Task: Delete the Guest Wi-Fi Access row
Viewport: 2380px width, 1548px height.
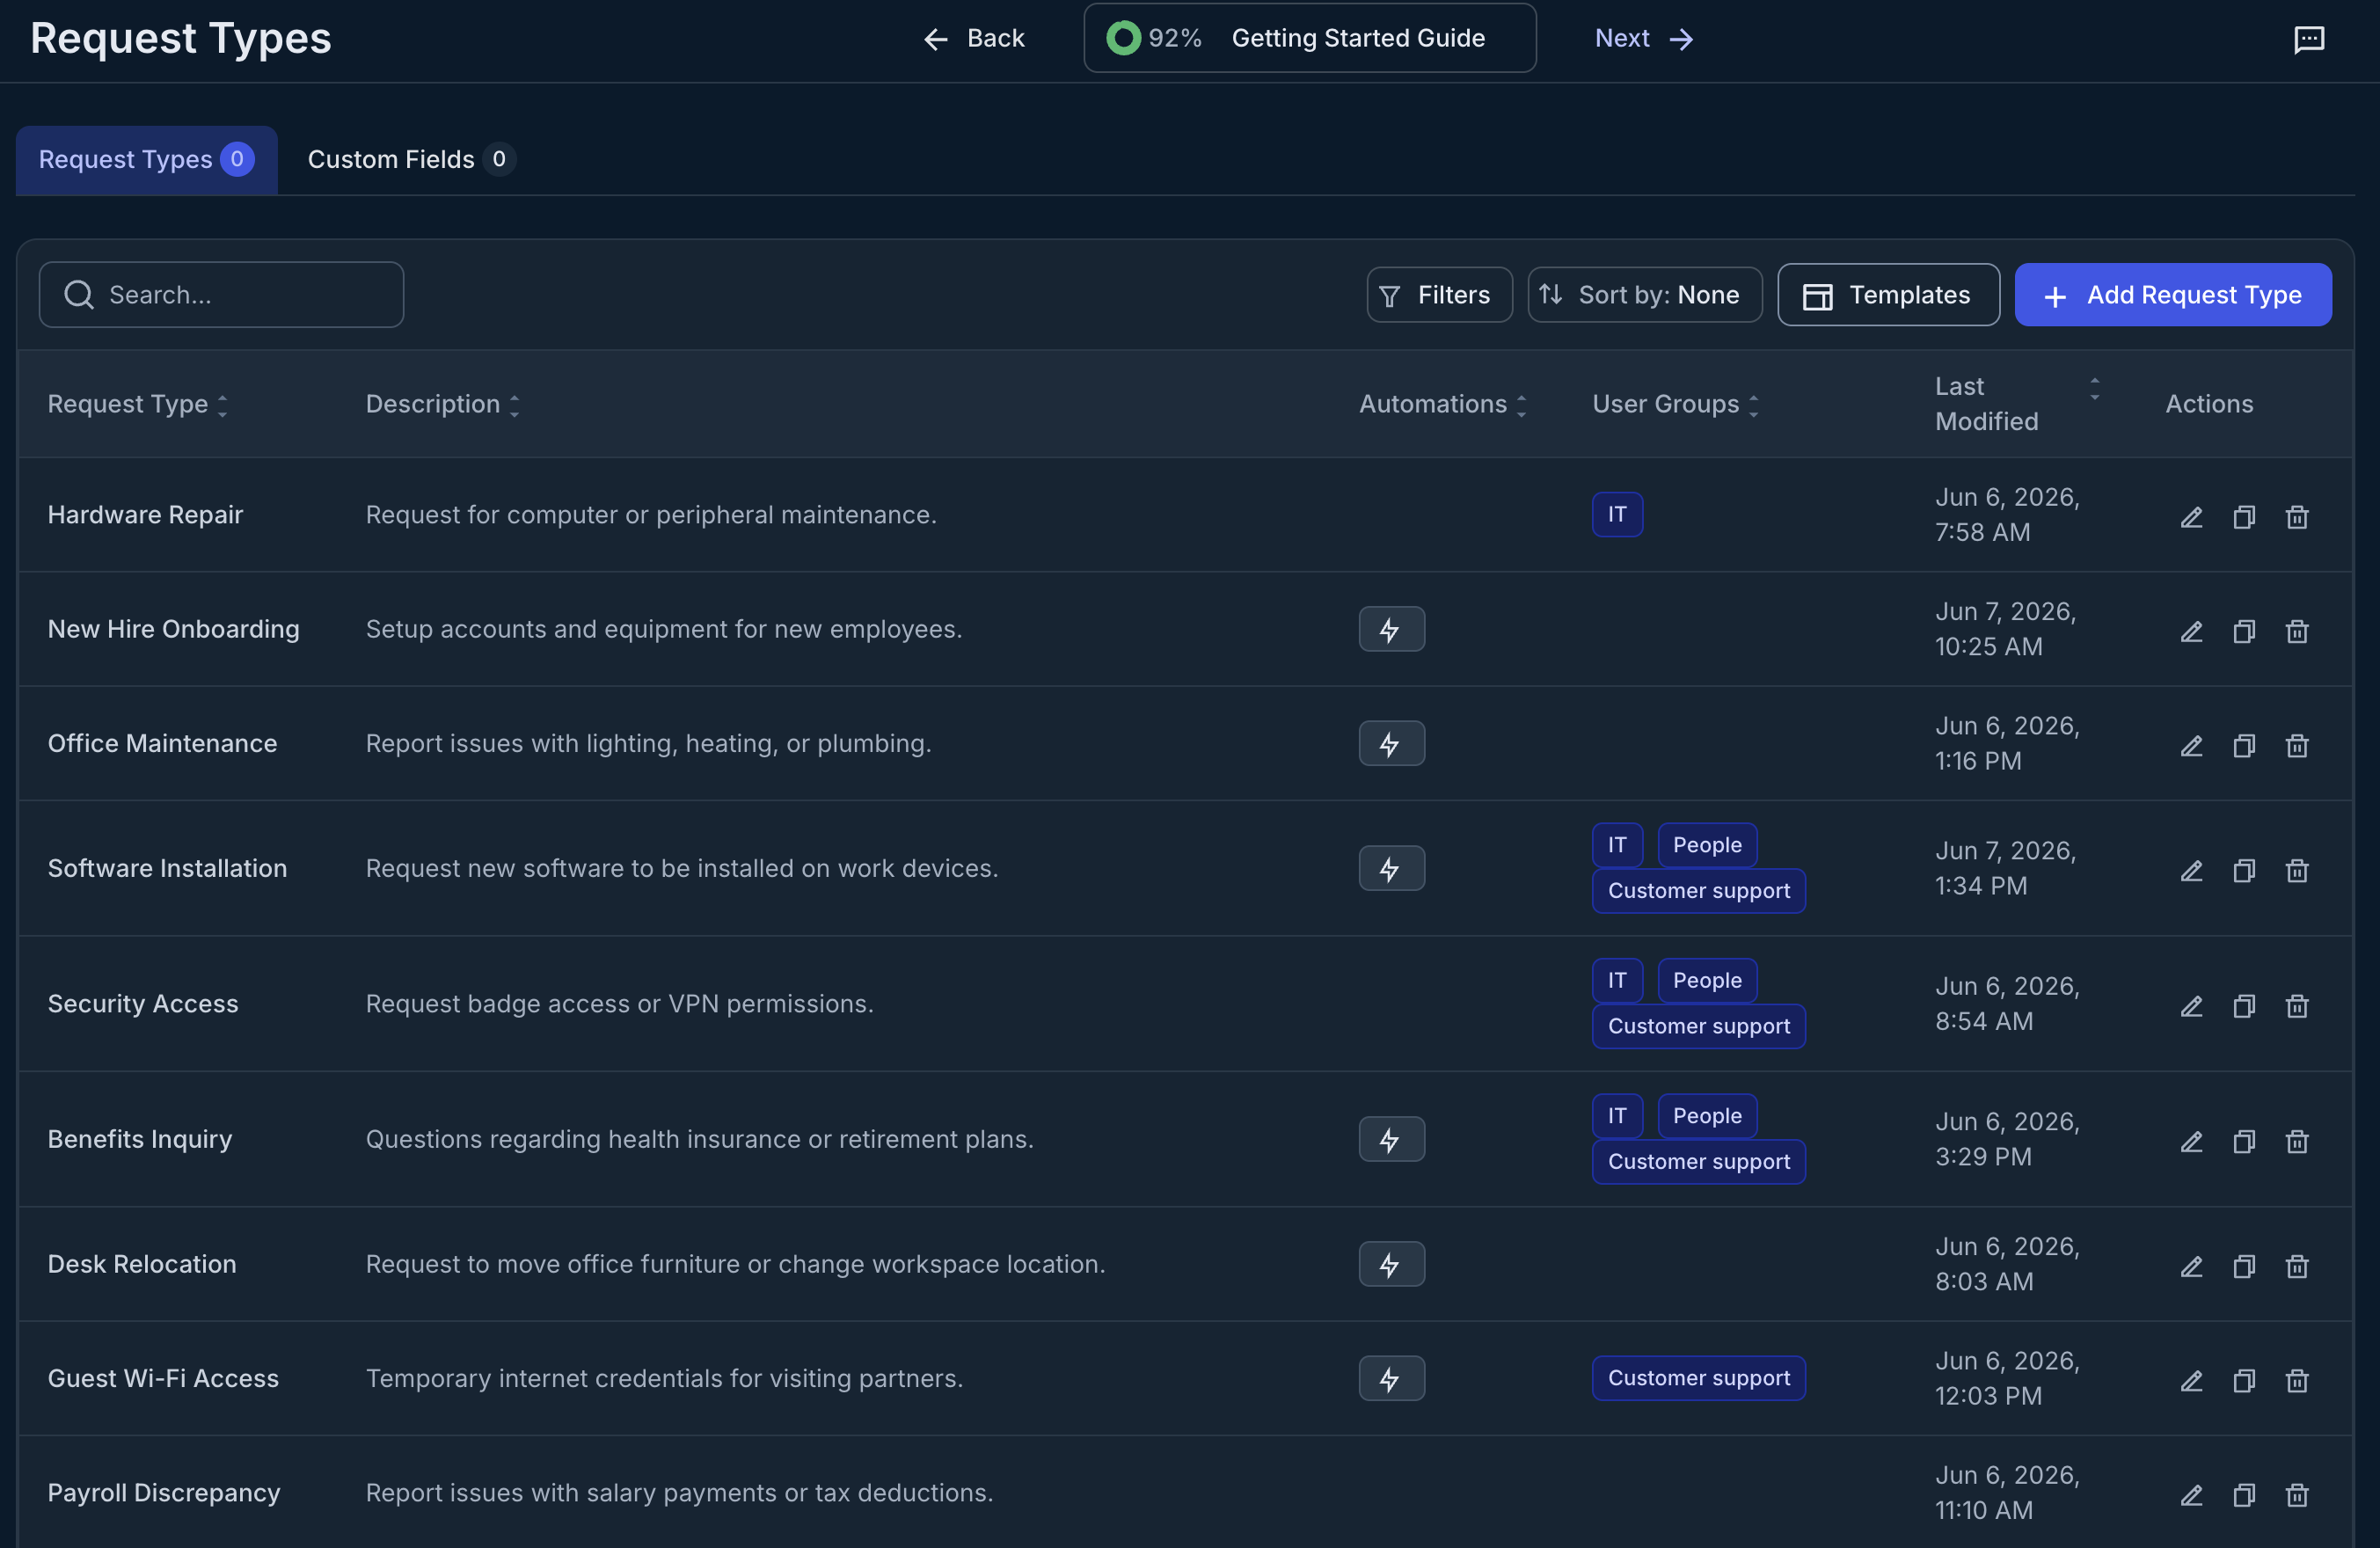Action: tap(2297, 1380)
